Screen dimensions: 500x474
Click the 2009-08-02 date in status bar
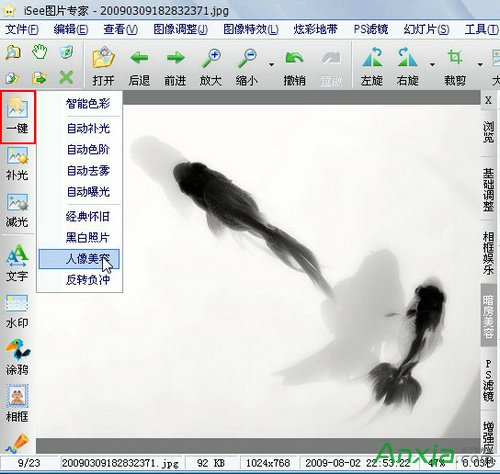[333, 463]
